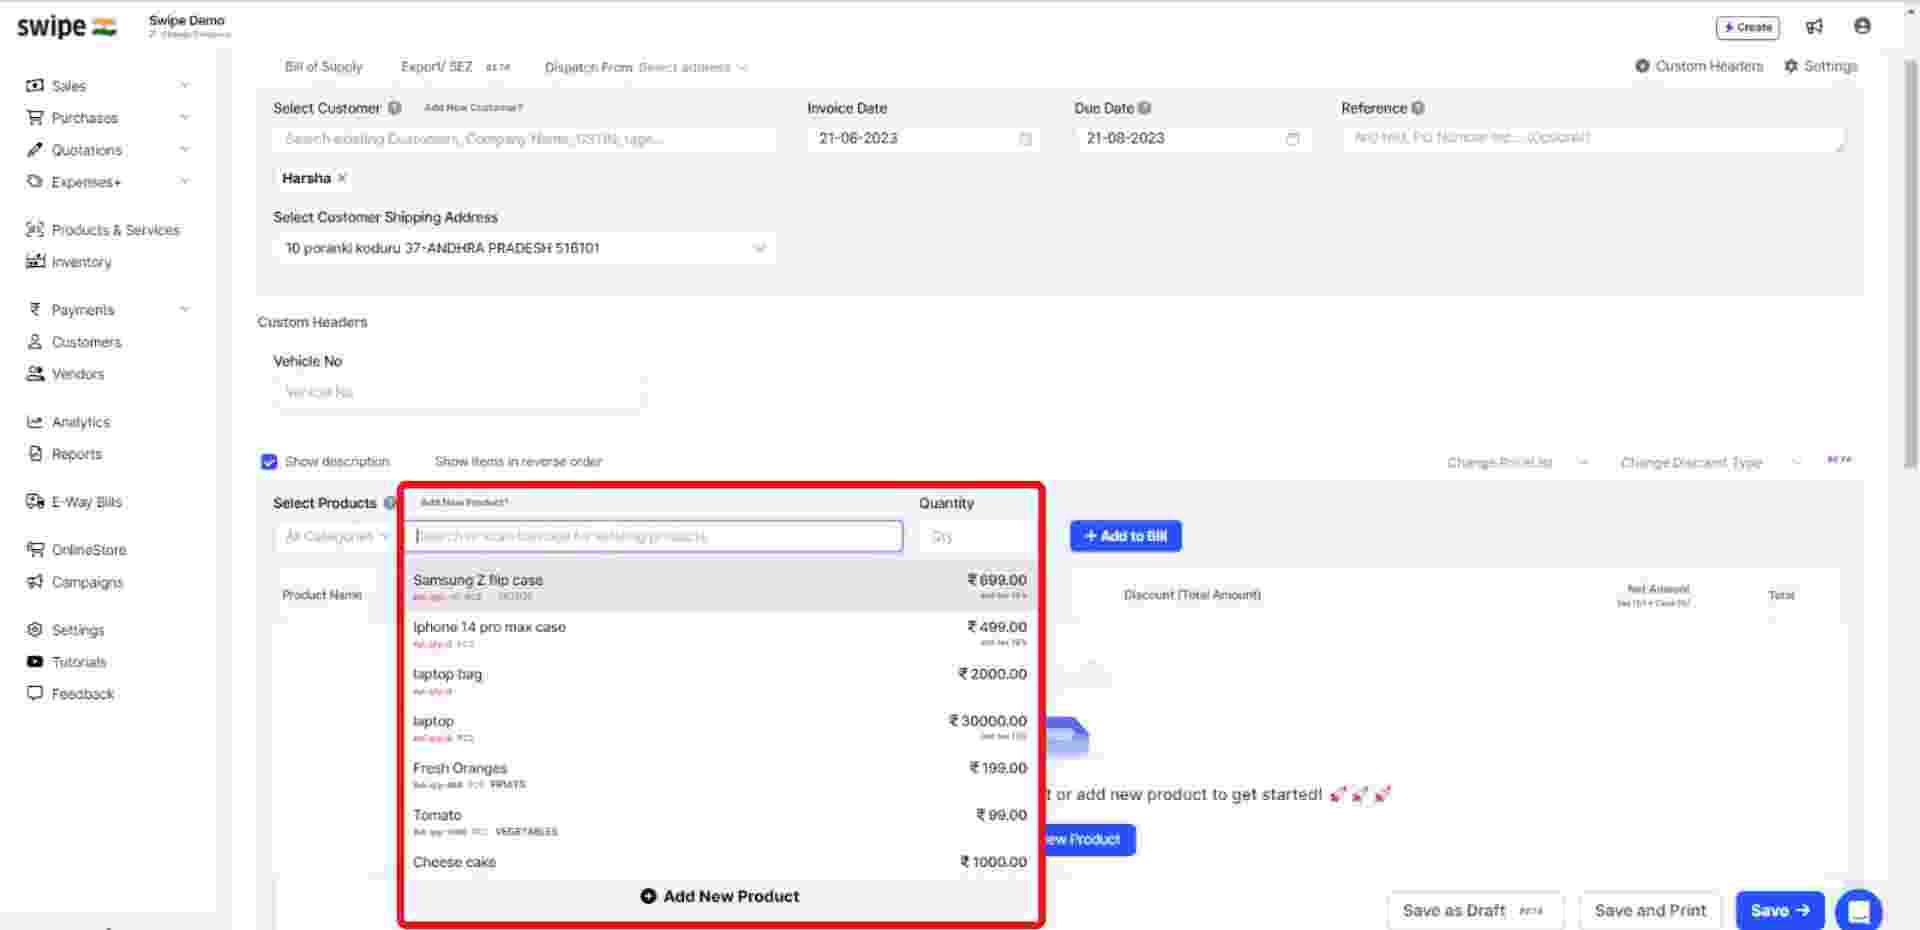
Task: Click the Quotations pen icon
Action: tap(35, 150)
